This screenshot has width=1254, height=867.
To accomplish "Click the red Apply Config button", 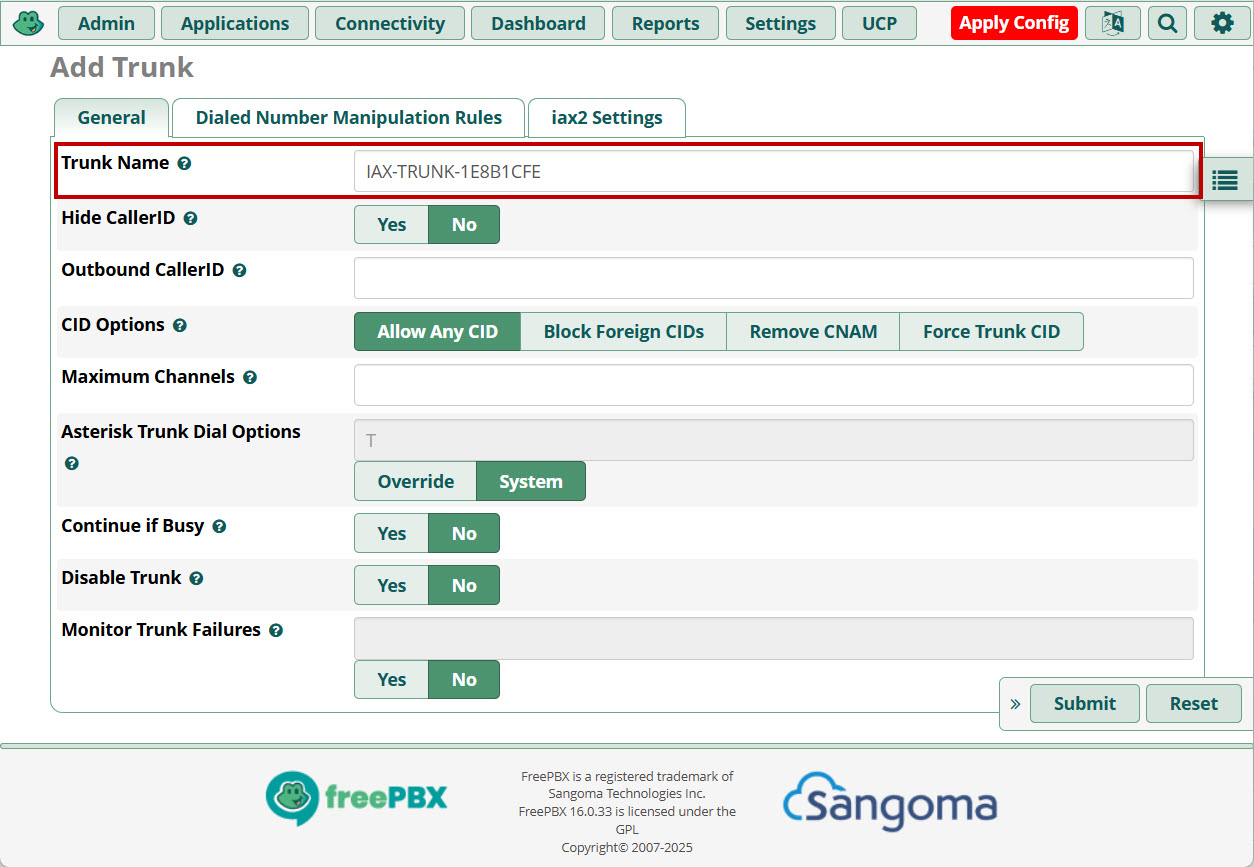I will (x=1013, y=23).
